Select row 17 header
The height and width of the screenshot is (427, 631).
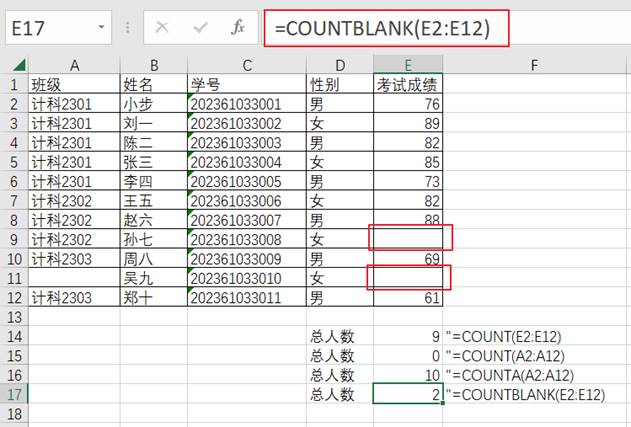pos(13,394)
